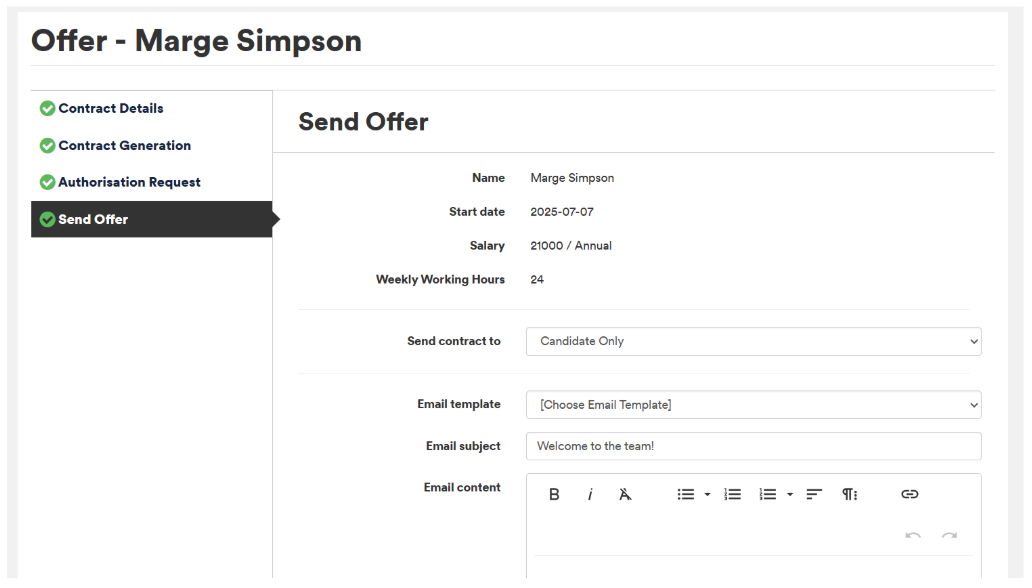This screenshot has width=1032, height=588.
Task: Open the bullet list style dropdown arrow
Action: pos(708,494)
